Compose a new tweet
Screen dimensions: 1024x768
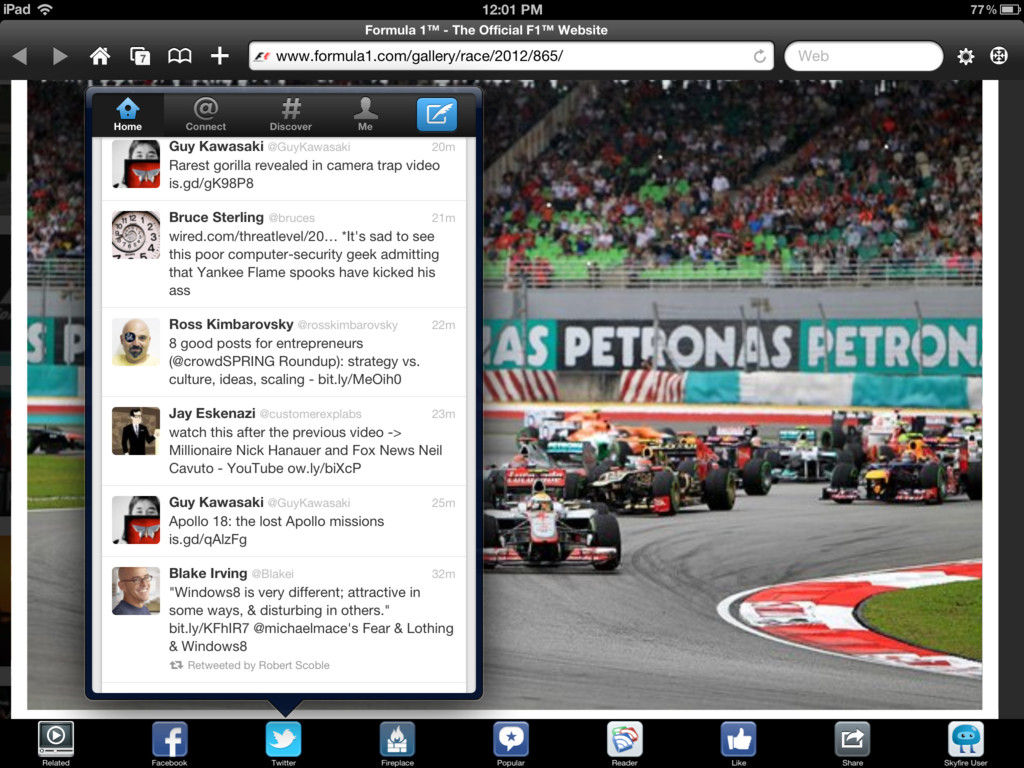[436, 114]
